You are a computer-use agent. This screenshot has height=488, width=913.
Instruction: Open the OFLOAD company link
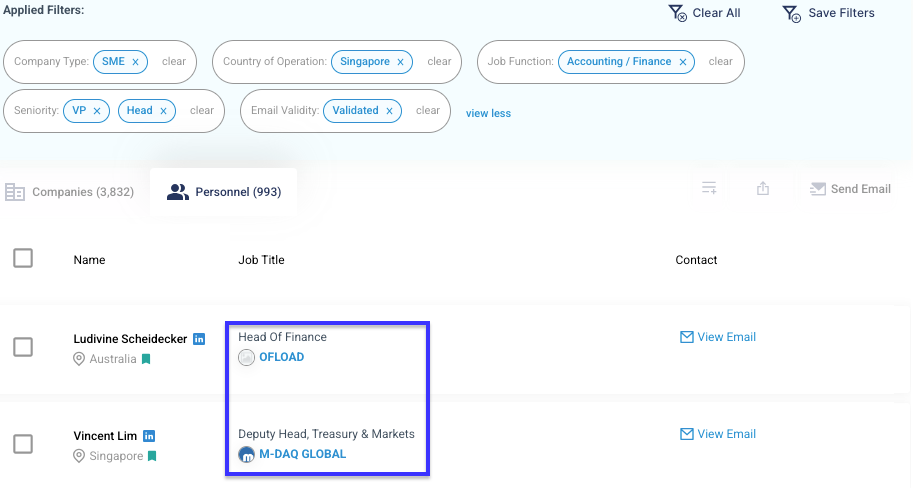point(281,357)
